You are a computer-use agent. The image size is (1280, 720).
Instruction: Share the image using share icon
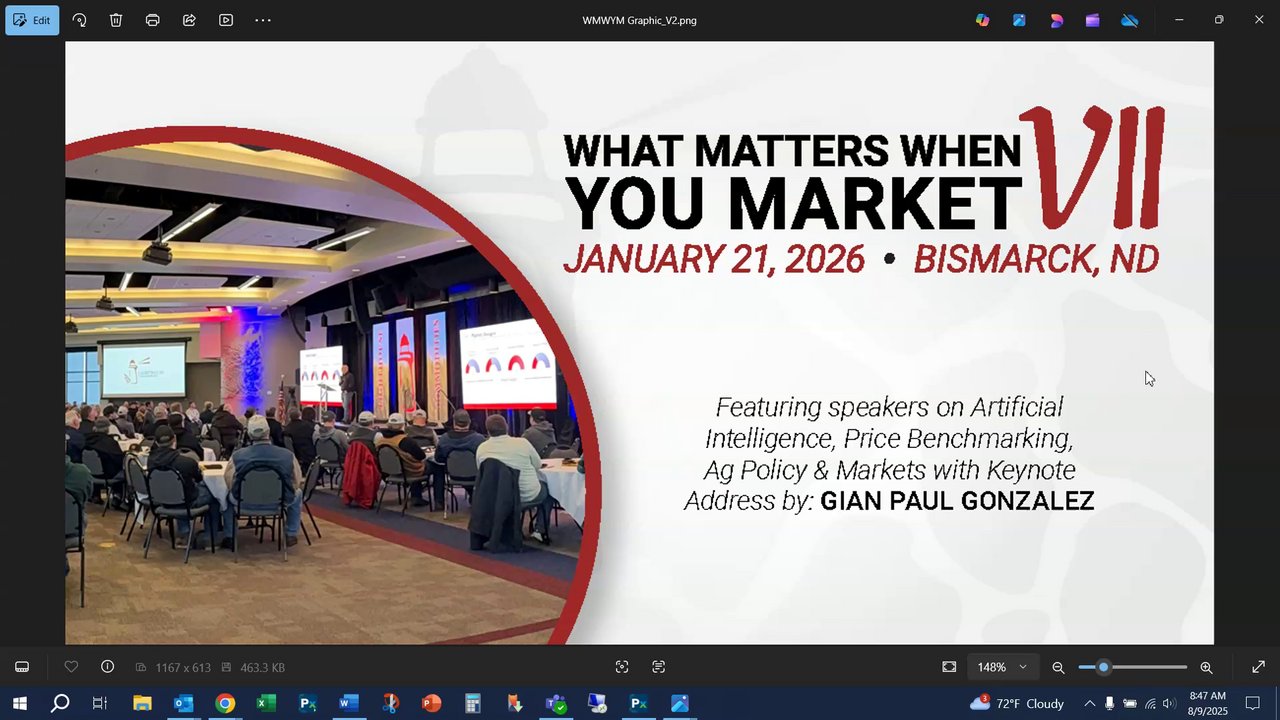pos(189,20)
